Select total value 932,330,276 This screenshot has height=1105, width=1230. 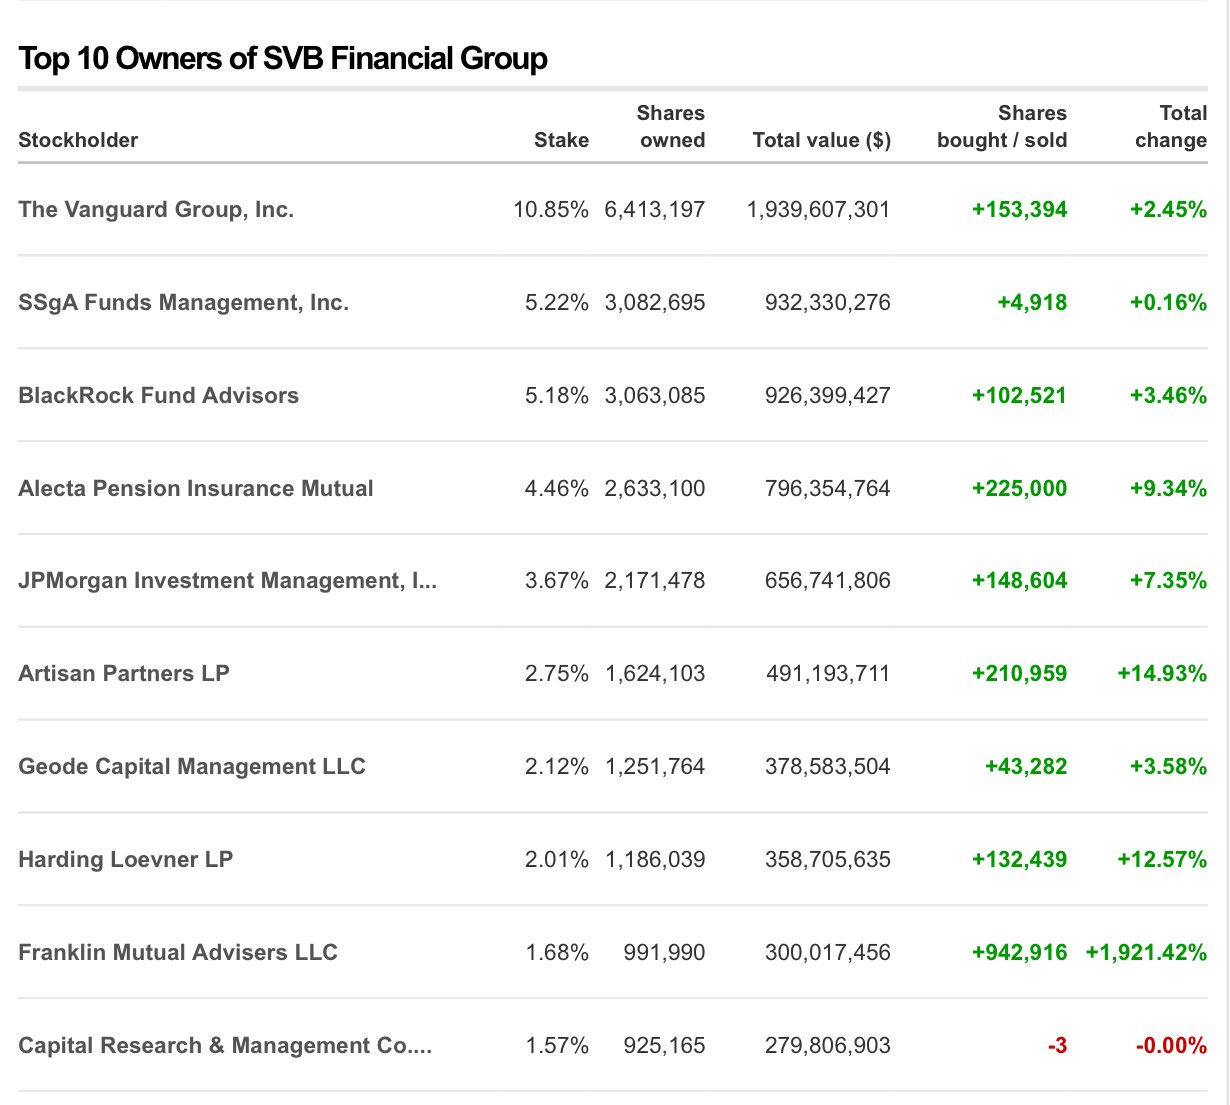tap(827, 303)
